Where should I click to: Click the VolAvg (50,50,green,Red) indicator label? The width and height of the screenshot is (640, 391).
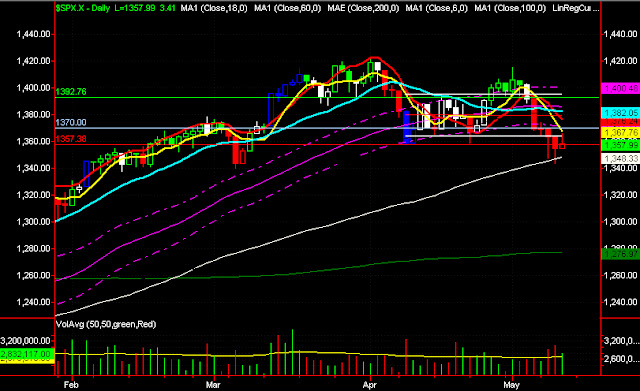[106, 324]
